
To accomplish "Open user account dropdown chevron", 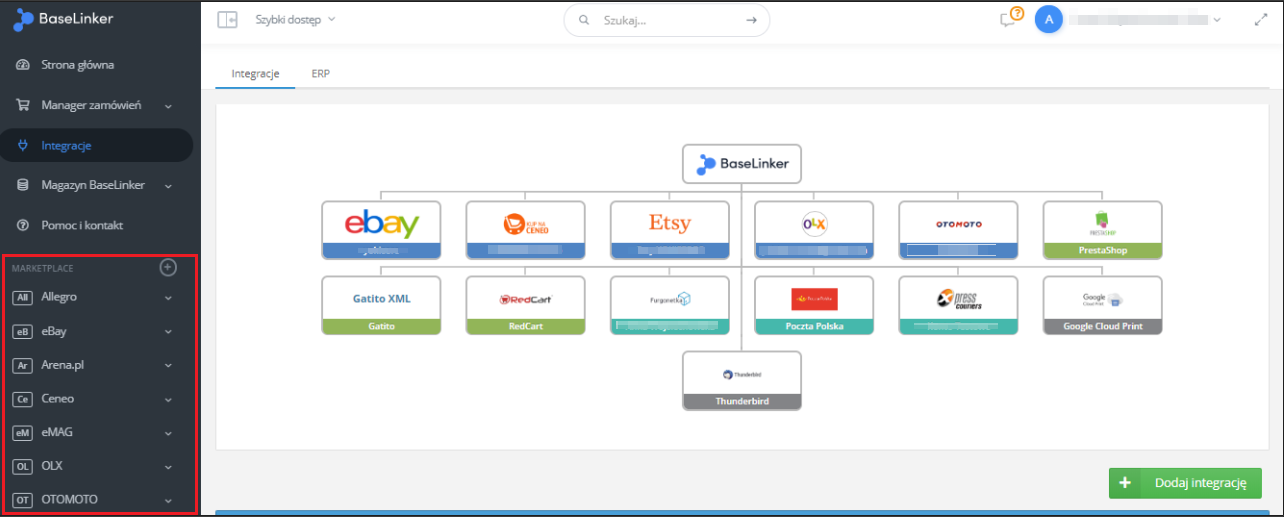I will tap(1217, 20).
